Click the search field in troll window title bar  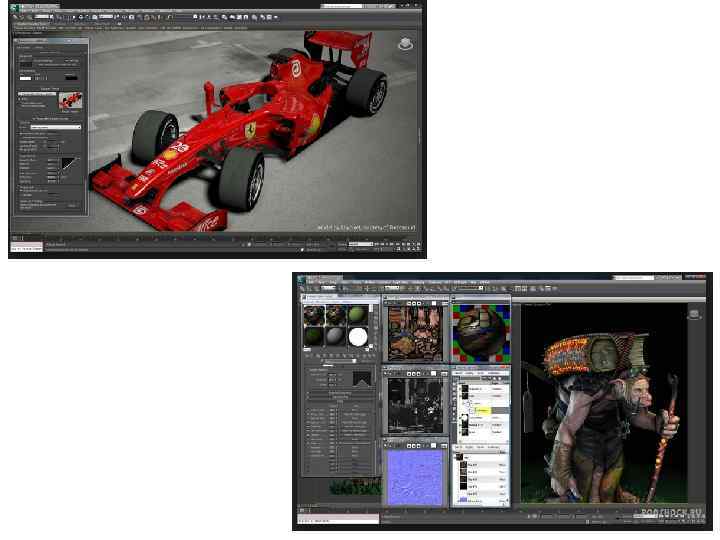[634, 277]
